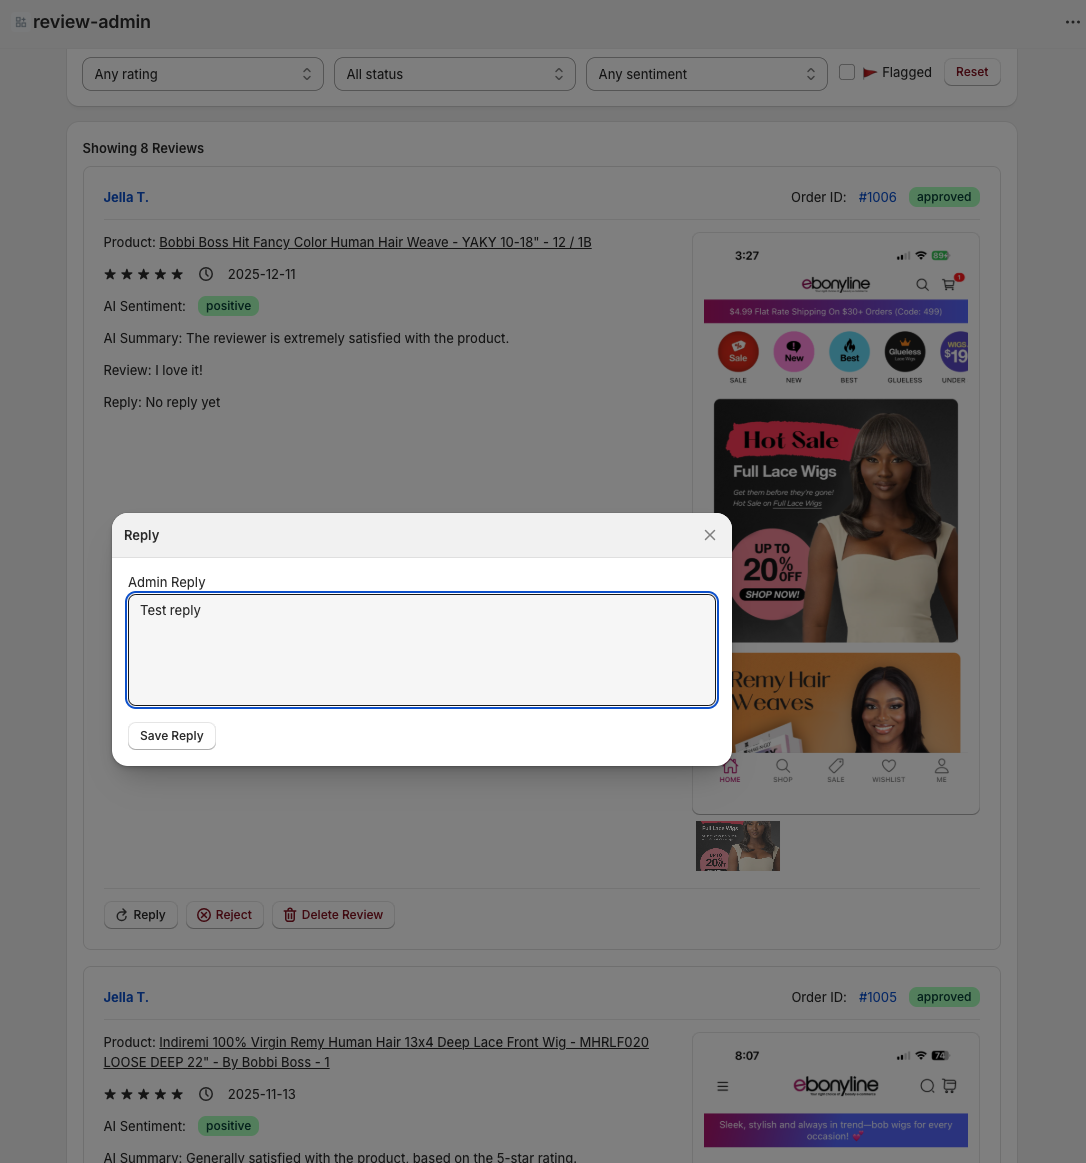Open order #1005 link
The image size is (1086, 1163).
(877, 997)
